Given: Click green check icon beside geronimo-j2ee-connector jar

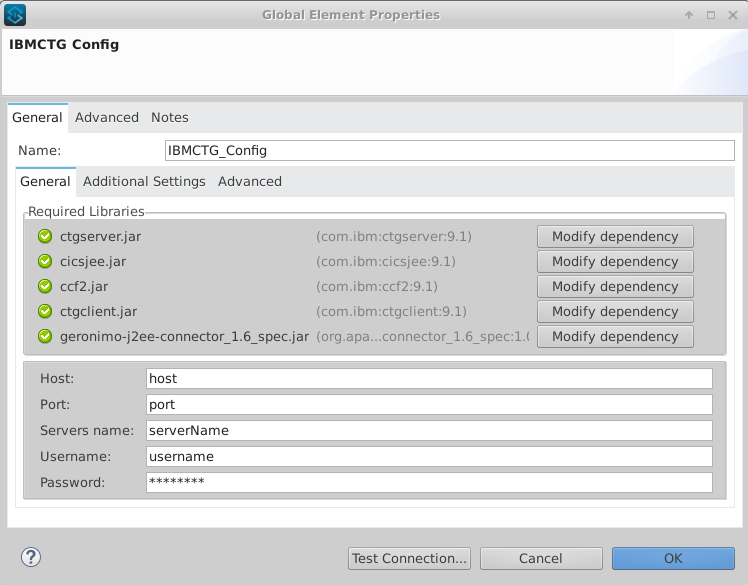Looking at the screenshot, I should click(45, 337).
